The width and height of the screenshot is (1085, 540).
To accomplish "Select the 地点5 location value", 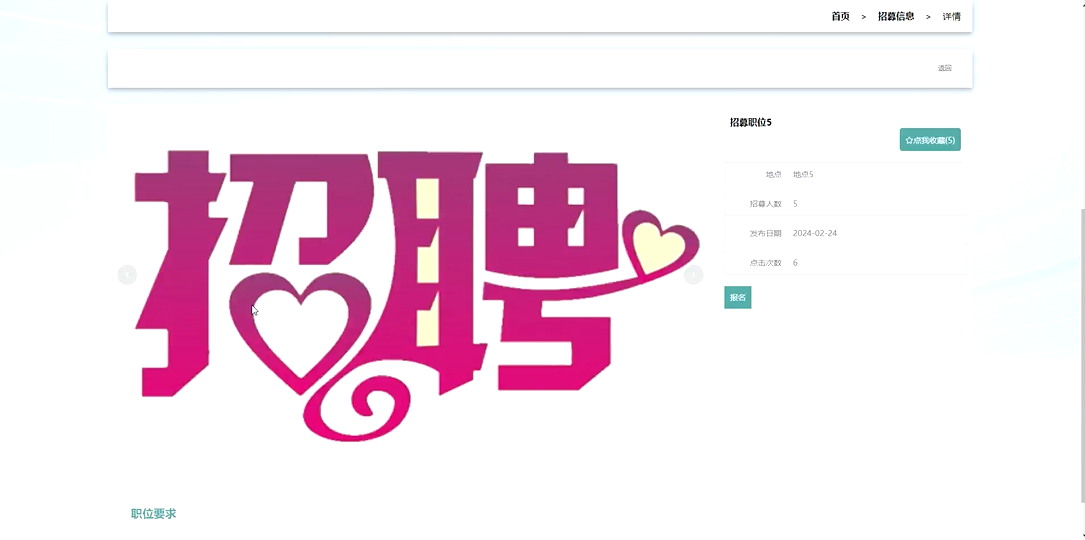I will (x=803, y=174).
